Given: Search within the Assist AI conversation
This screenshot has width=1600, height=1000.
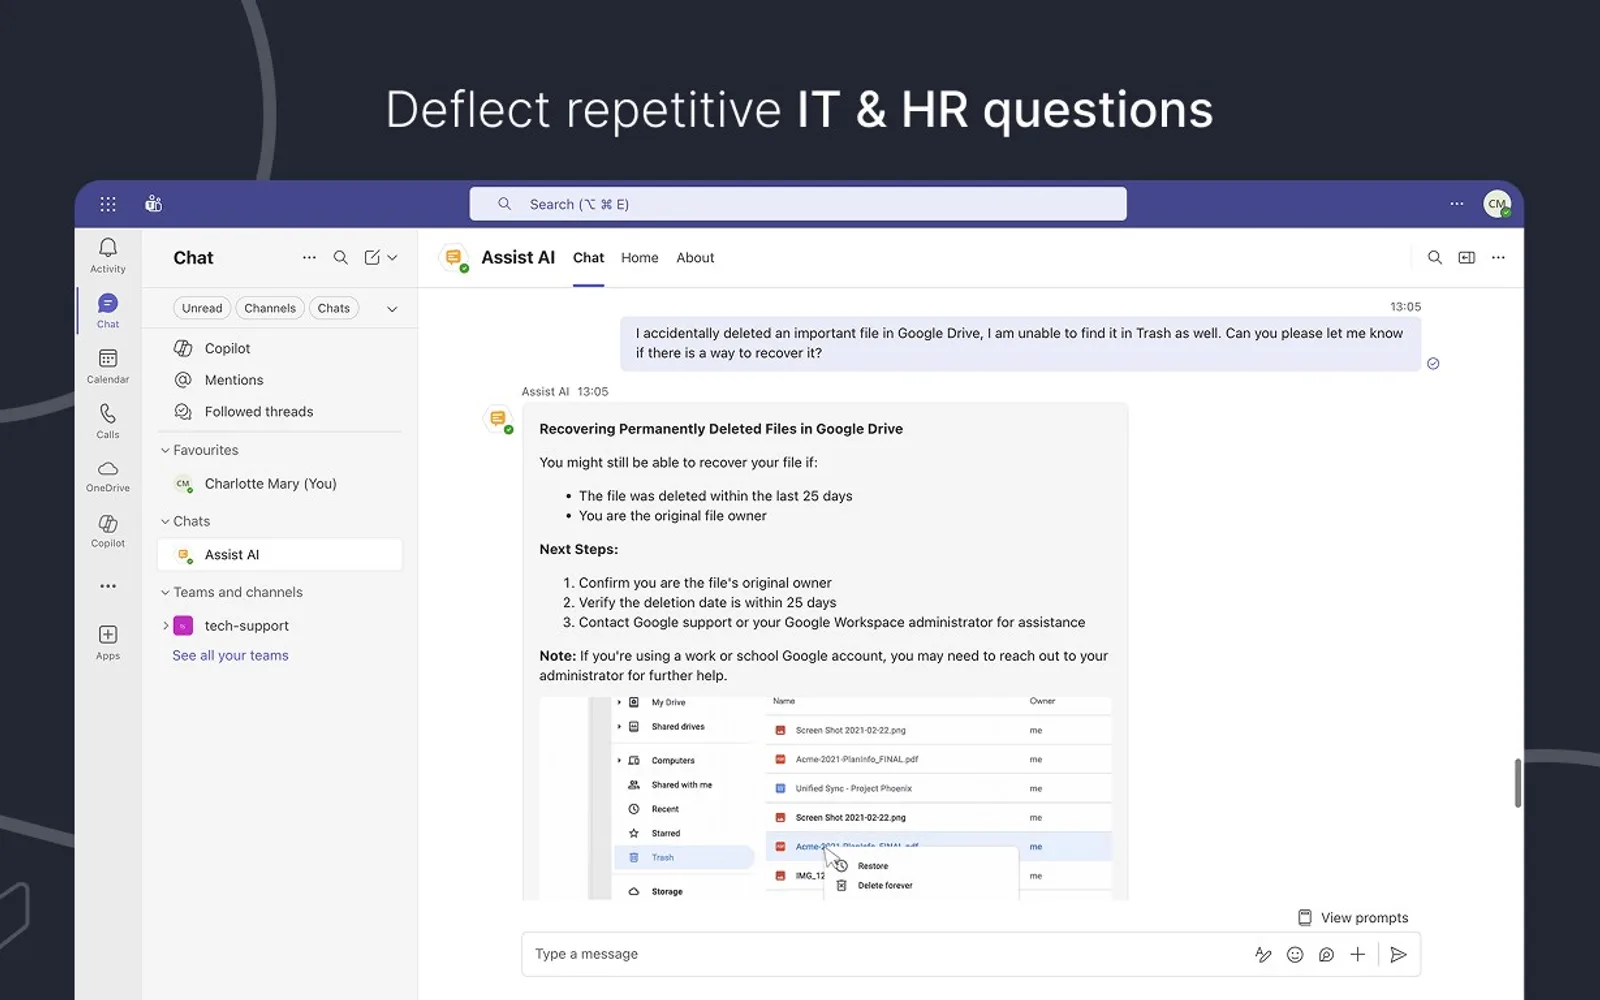Looking at the screenshot, I should tap(1434, 257).
